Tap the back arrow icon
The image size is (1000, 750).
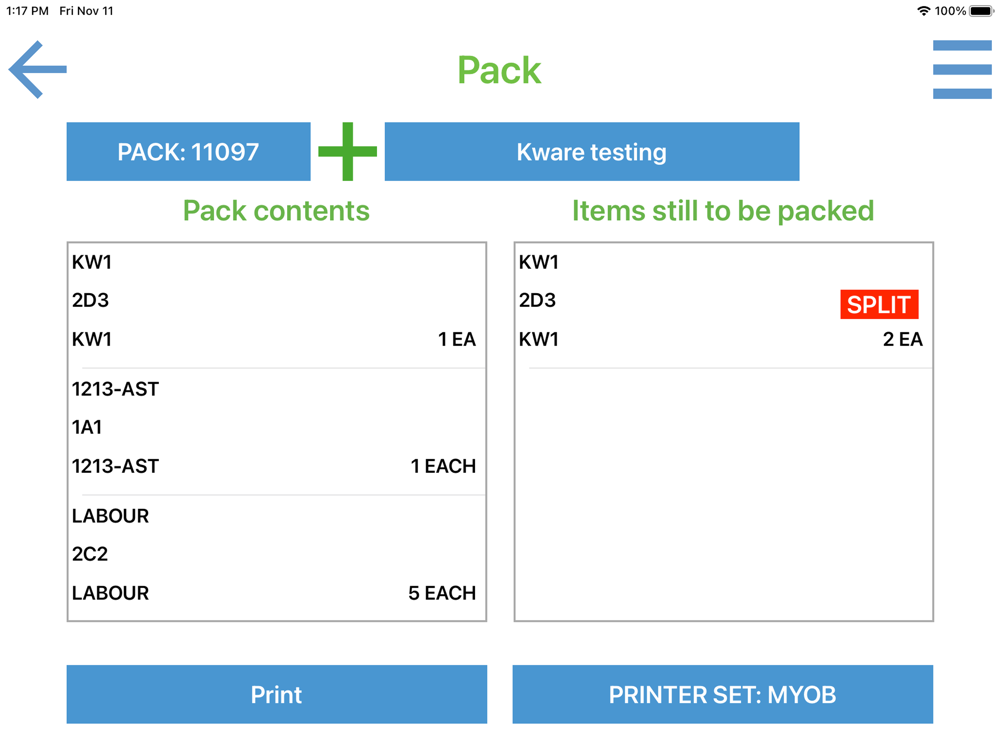(38, 69)
